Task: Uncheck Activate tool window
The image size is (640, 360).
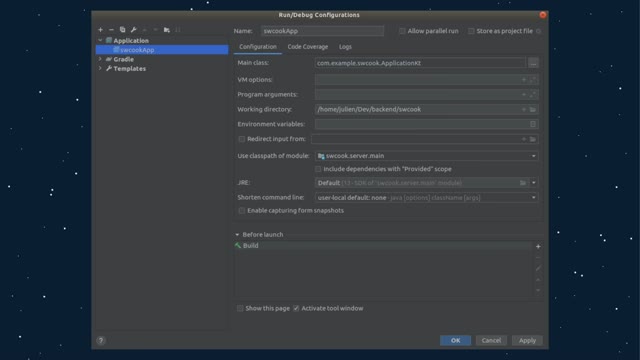Action: pyautogui.click(x=296, y=308)
